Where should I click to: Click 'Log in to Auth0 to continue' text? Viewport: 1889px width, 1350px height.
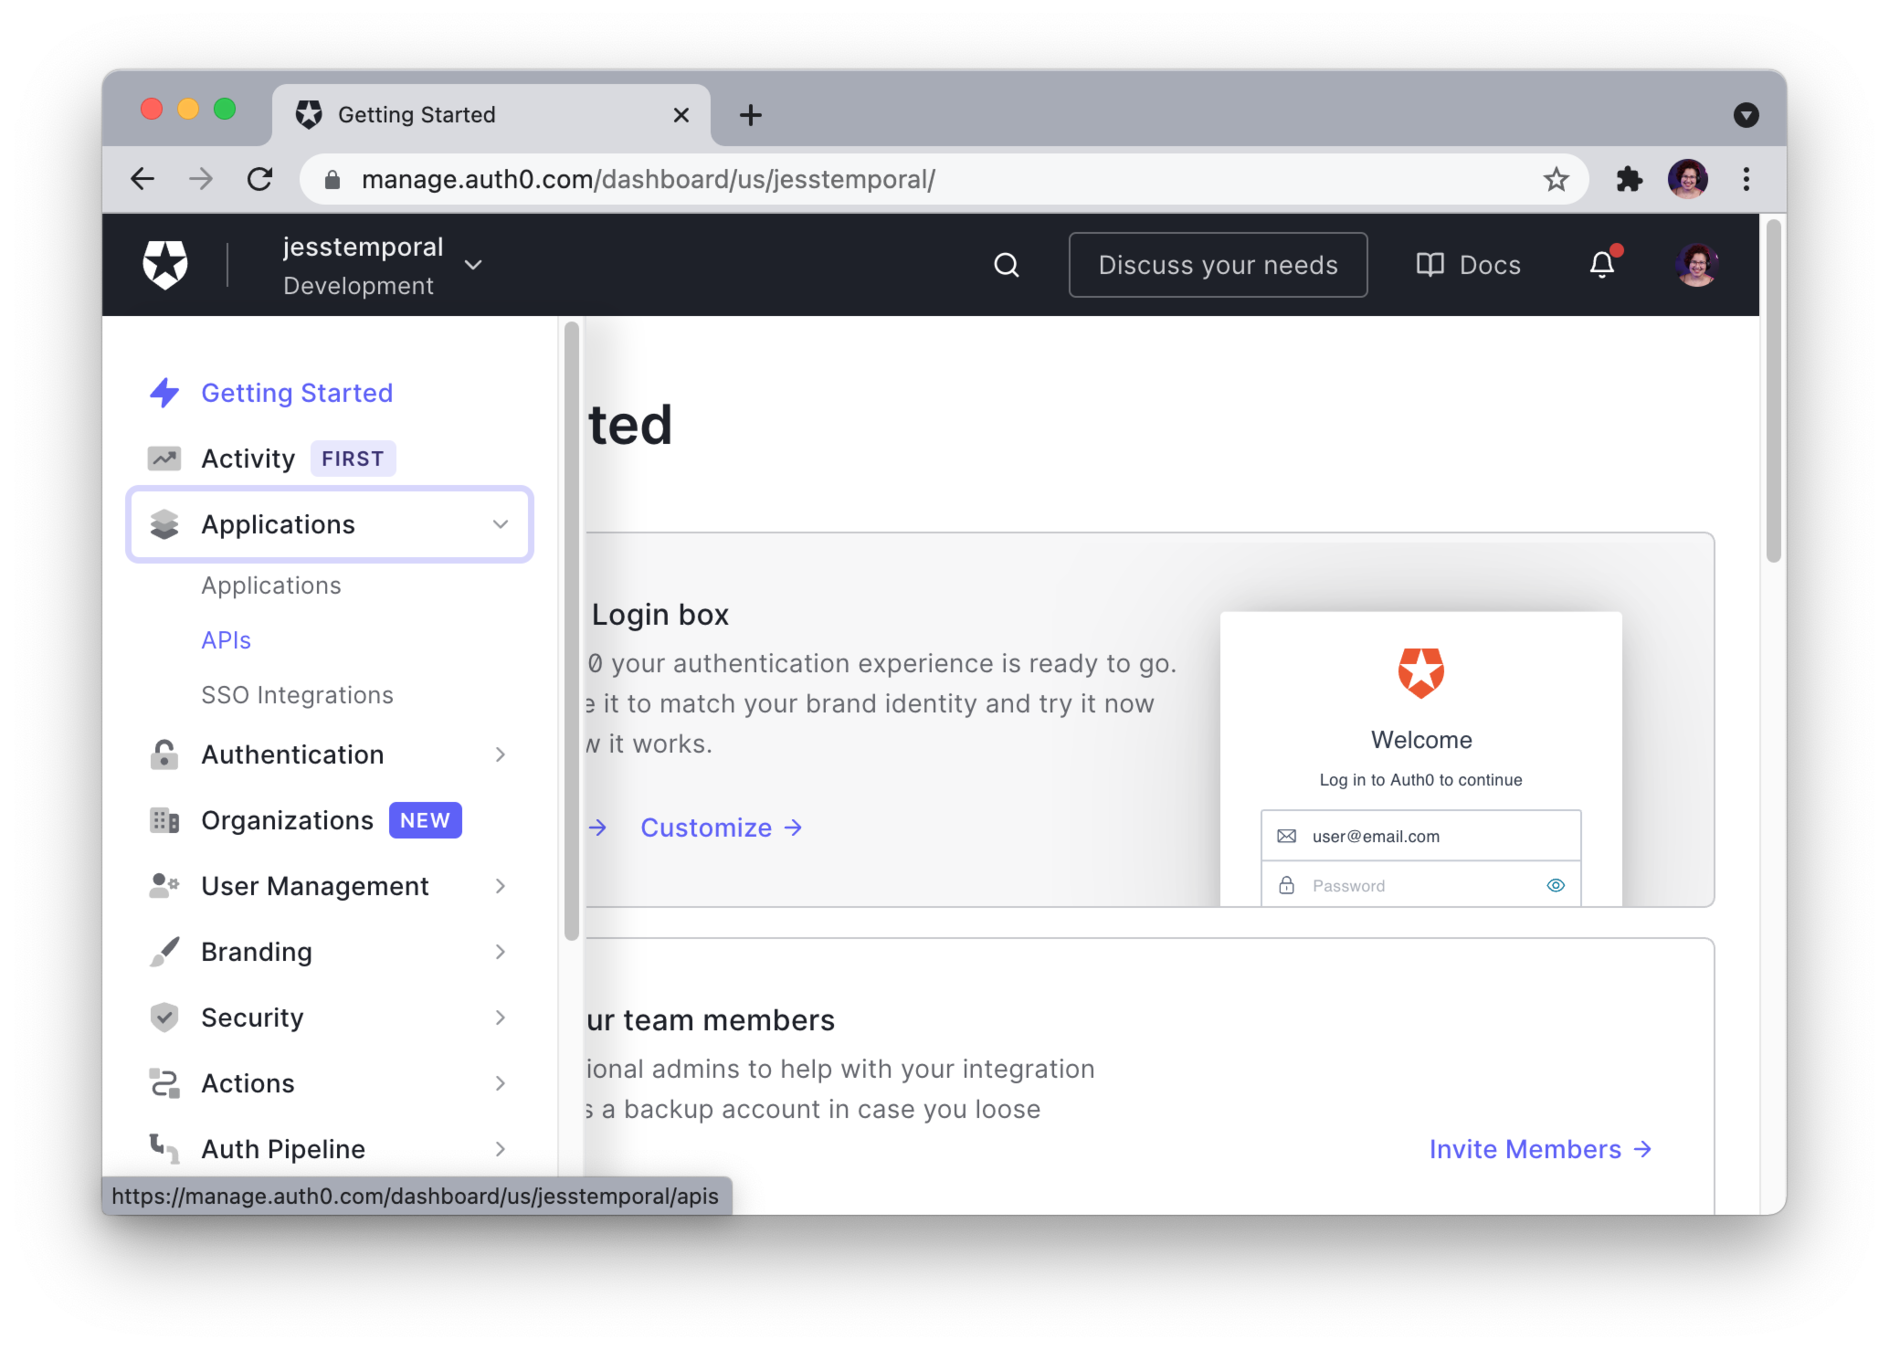(1420, 780)
